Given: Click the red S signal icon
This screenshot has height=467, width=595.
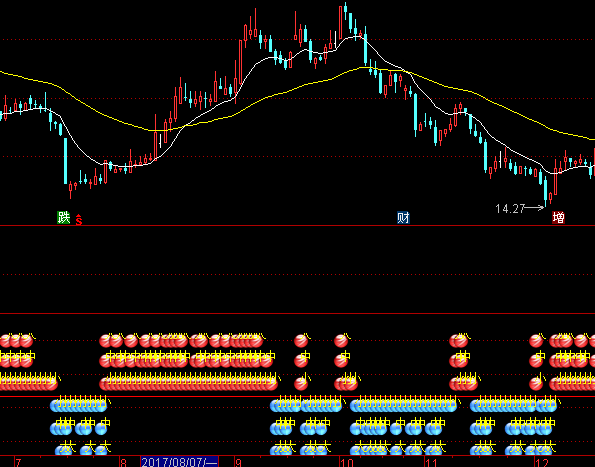Looking at the screenshot, I should [x=79, y=220].
